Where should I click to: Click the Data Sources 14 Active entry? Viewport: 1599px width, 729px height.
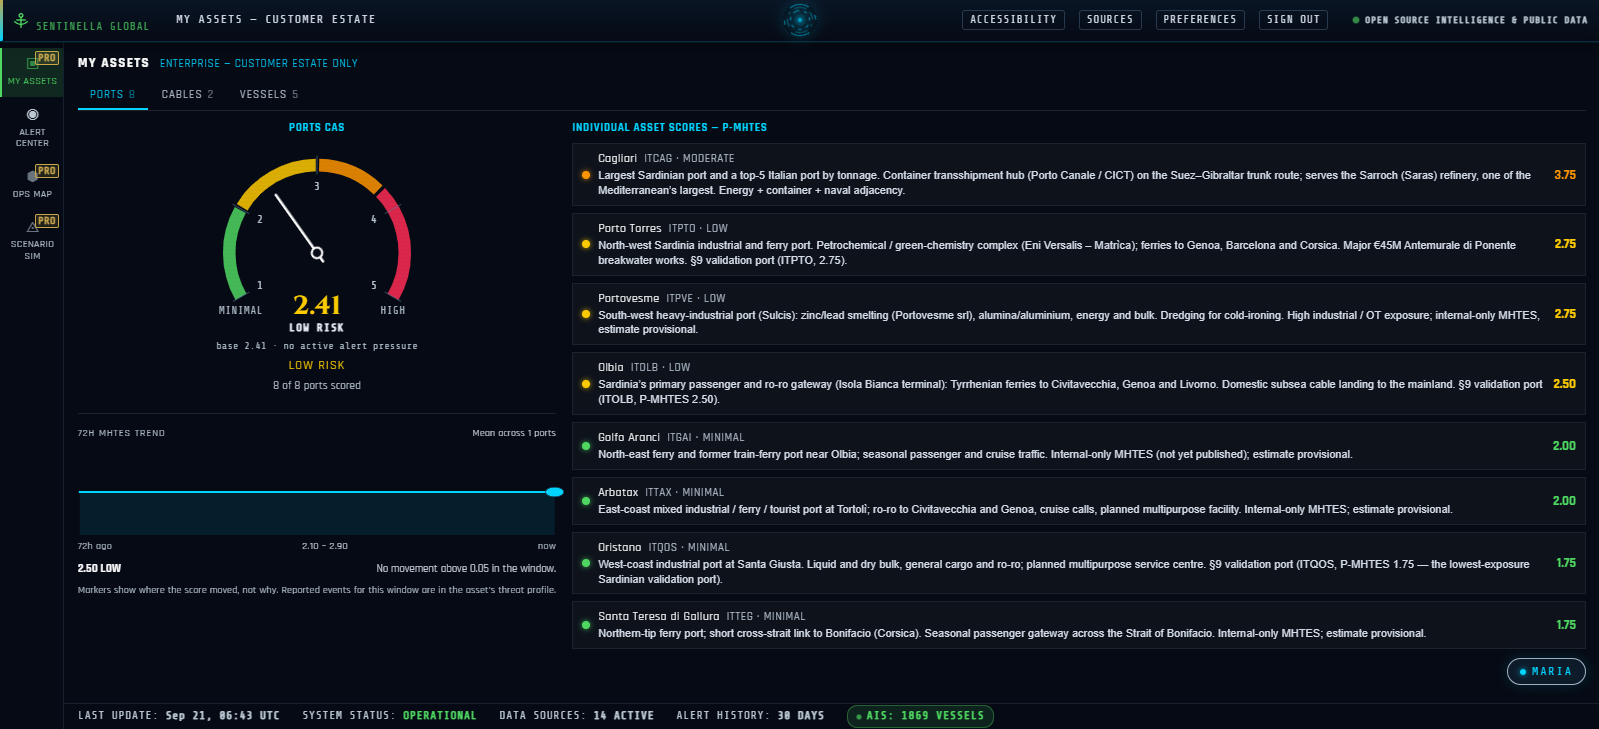[x=576, y=716]
